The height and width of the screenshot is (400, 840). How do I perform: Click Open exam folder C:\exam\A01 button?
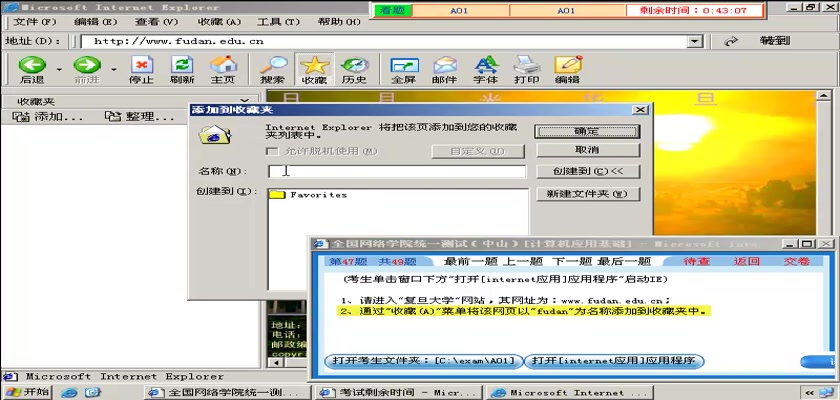[x=423, y=361]
